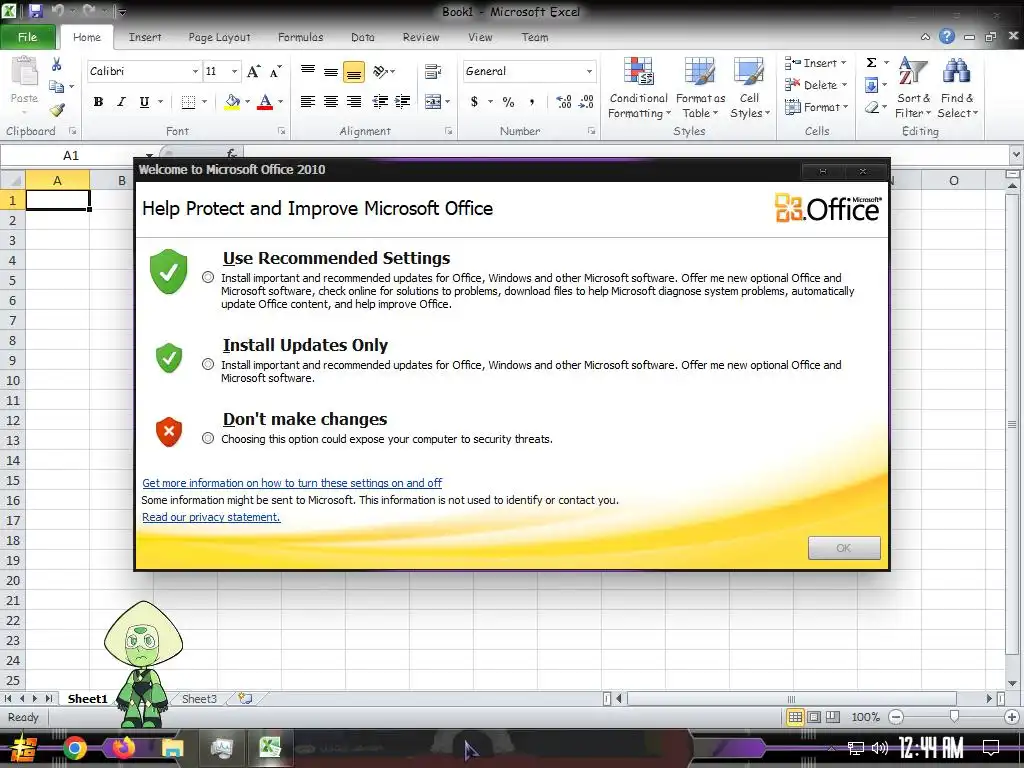The image size is (1024, 768).
Task: Click the zoom slider handle
Action: (954, 716)
